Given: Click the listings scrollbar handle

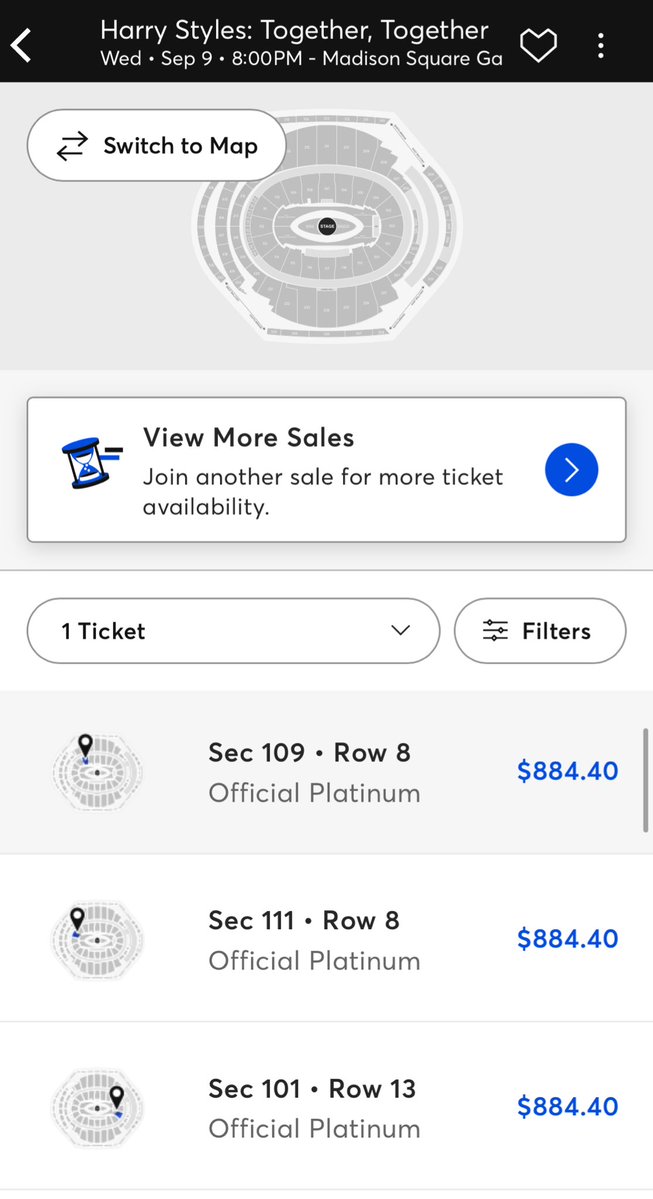Looking at the screenshot, I should tap(645, 779).
